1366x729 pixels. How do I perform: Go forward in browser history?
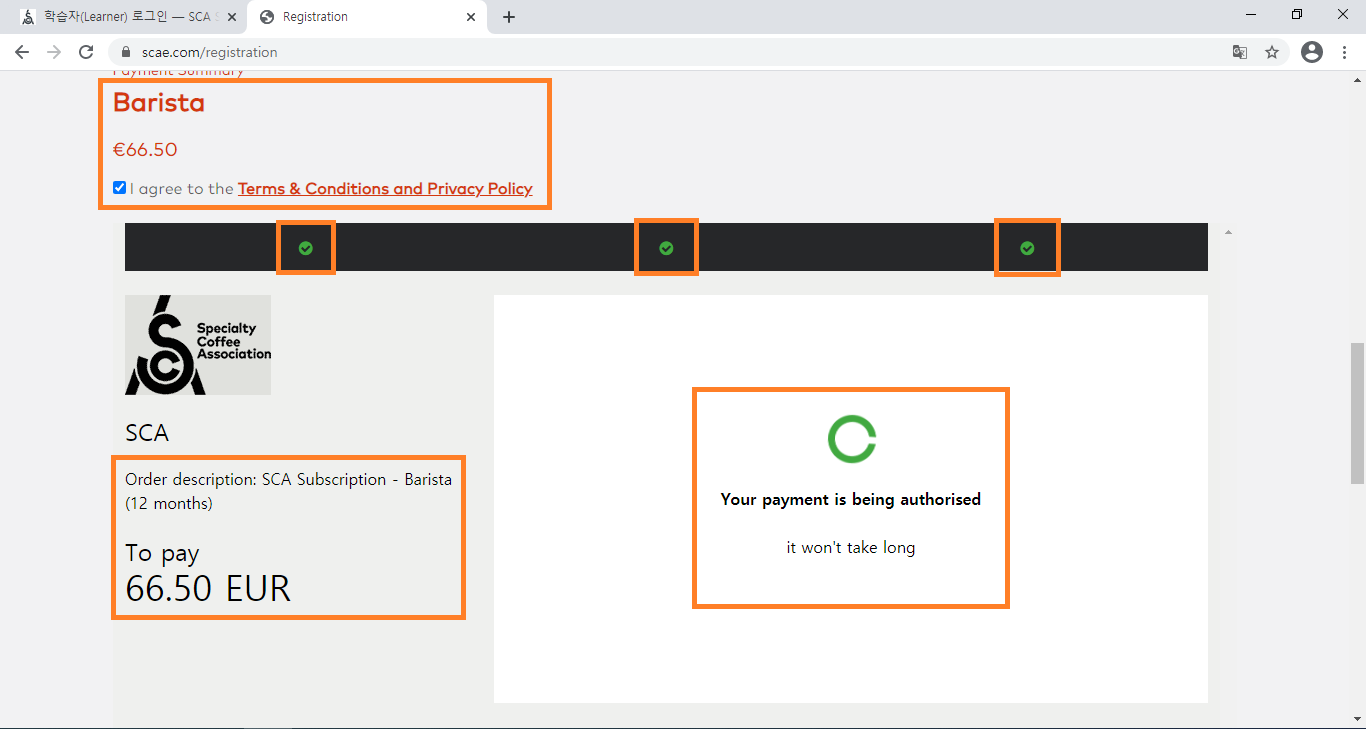[54, 52]
